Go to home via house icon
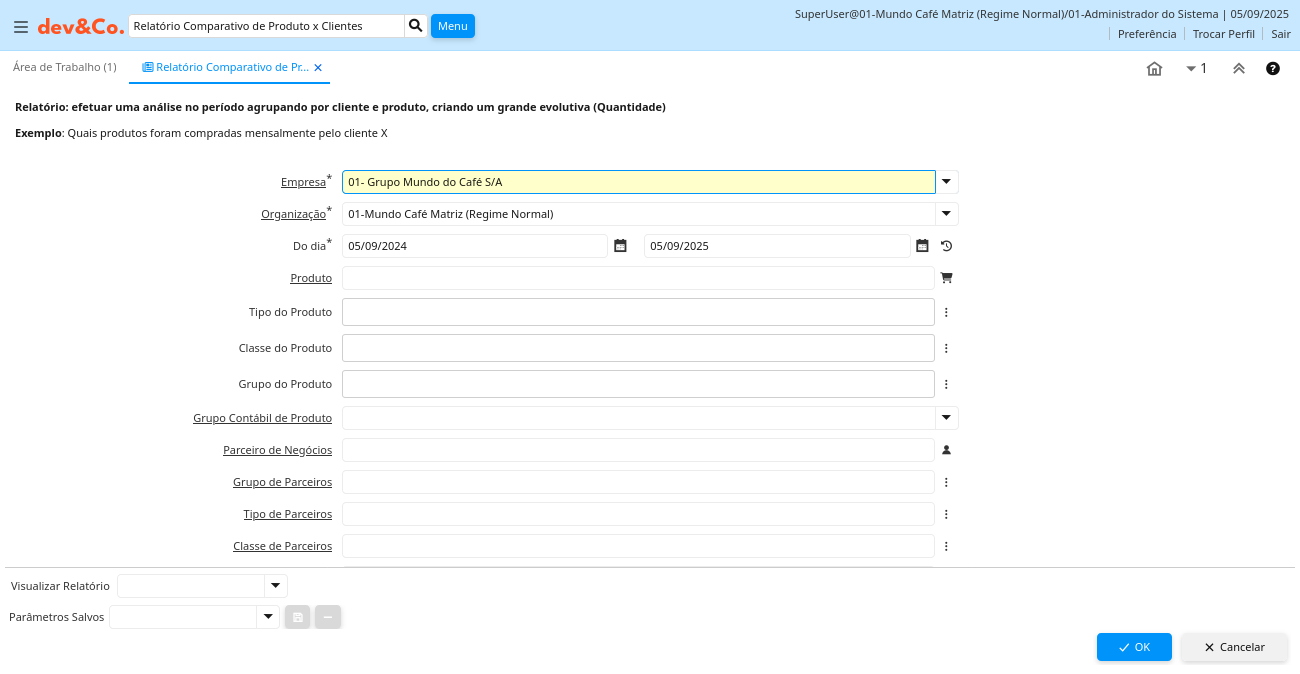 1154,69
